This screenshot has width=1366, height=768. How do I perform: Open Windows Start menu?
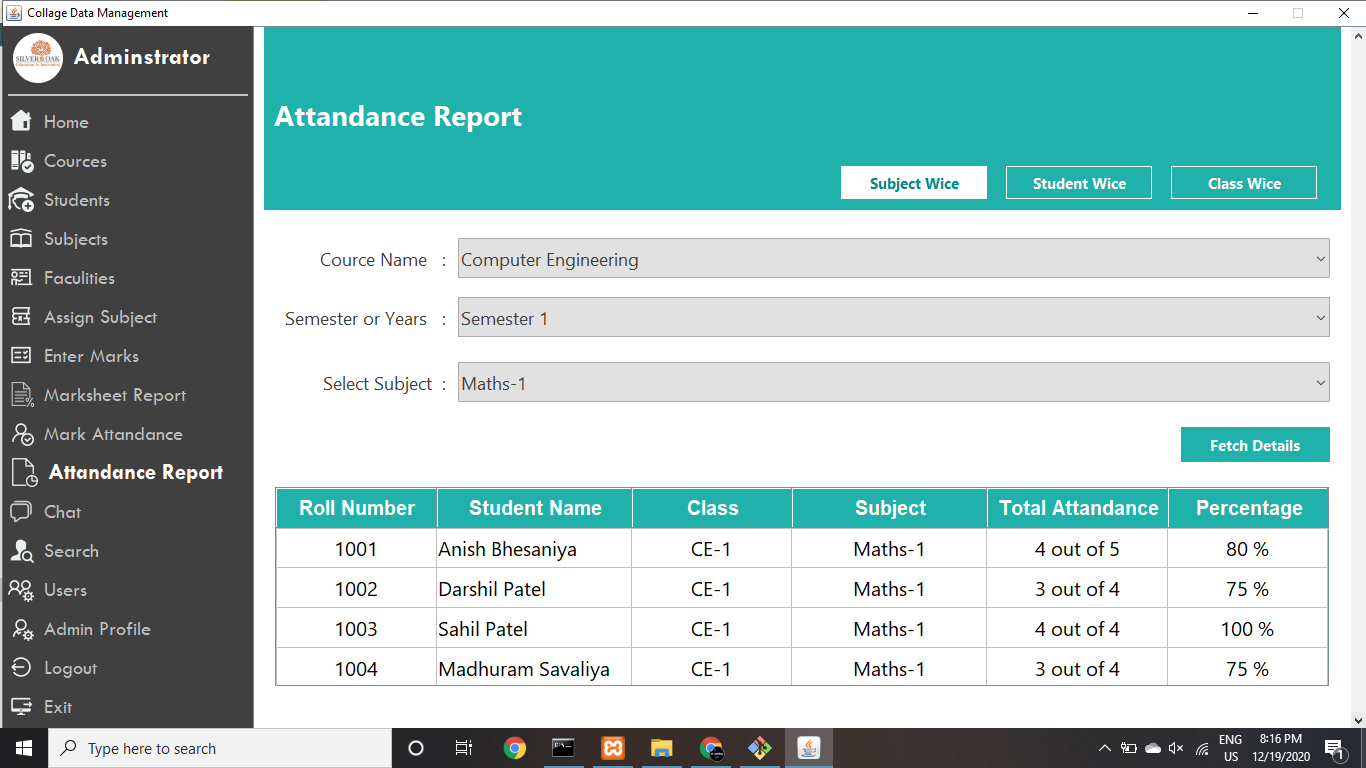24,748
